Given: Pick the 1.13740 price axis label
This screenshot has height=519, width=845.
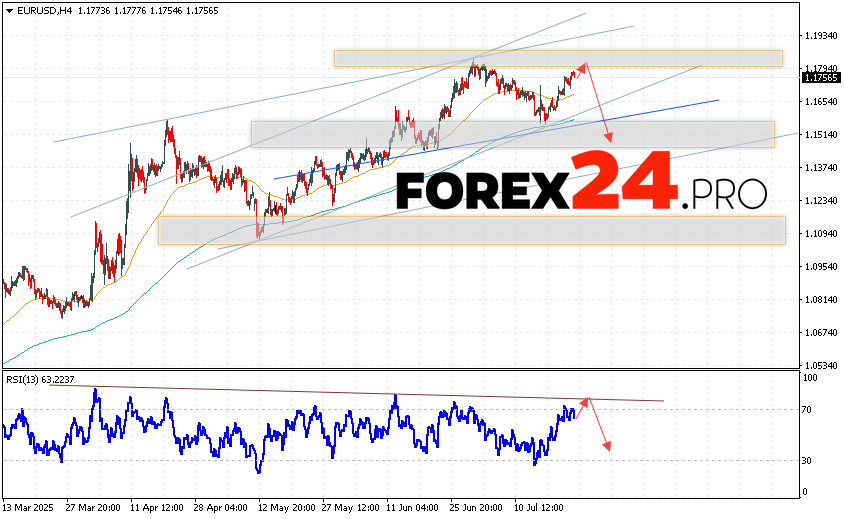Looking at the screenshot, I should click(x=821, y=168).
